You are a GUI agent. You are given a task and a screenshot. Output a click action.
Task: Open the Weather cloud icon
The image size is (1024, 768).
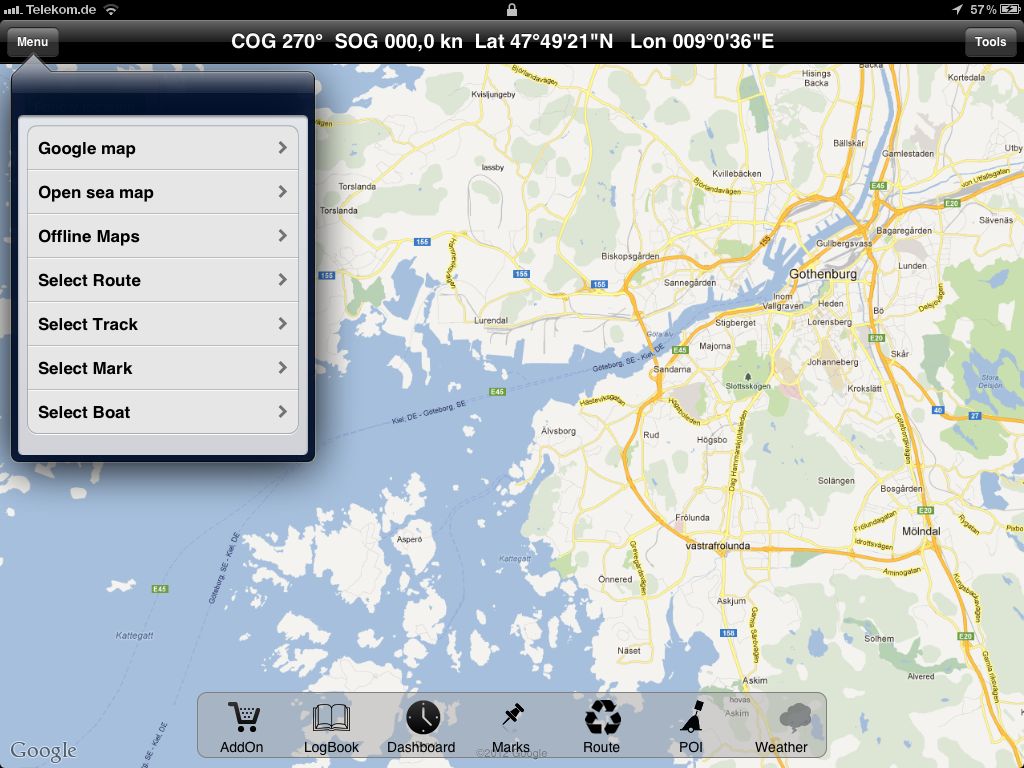tap(795, 718)
